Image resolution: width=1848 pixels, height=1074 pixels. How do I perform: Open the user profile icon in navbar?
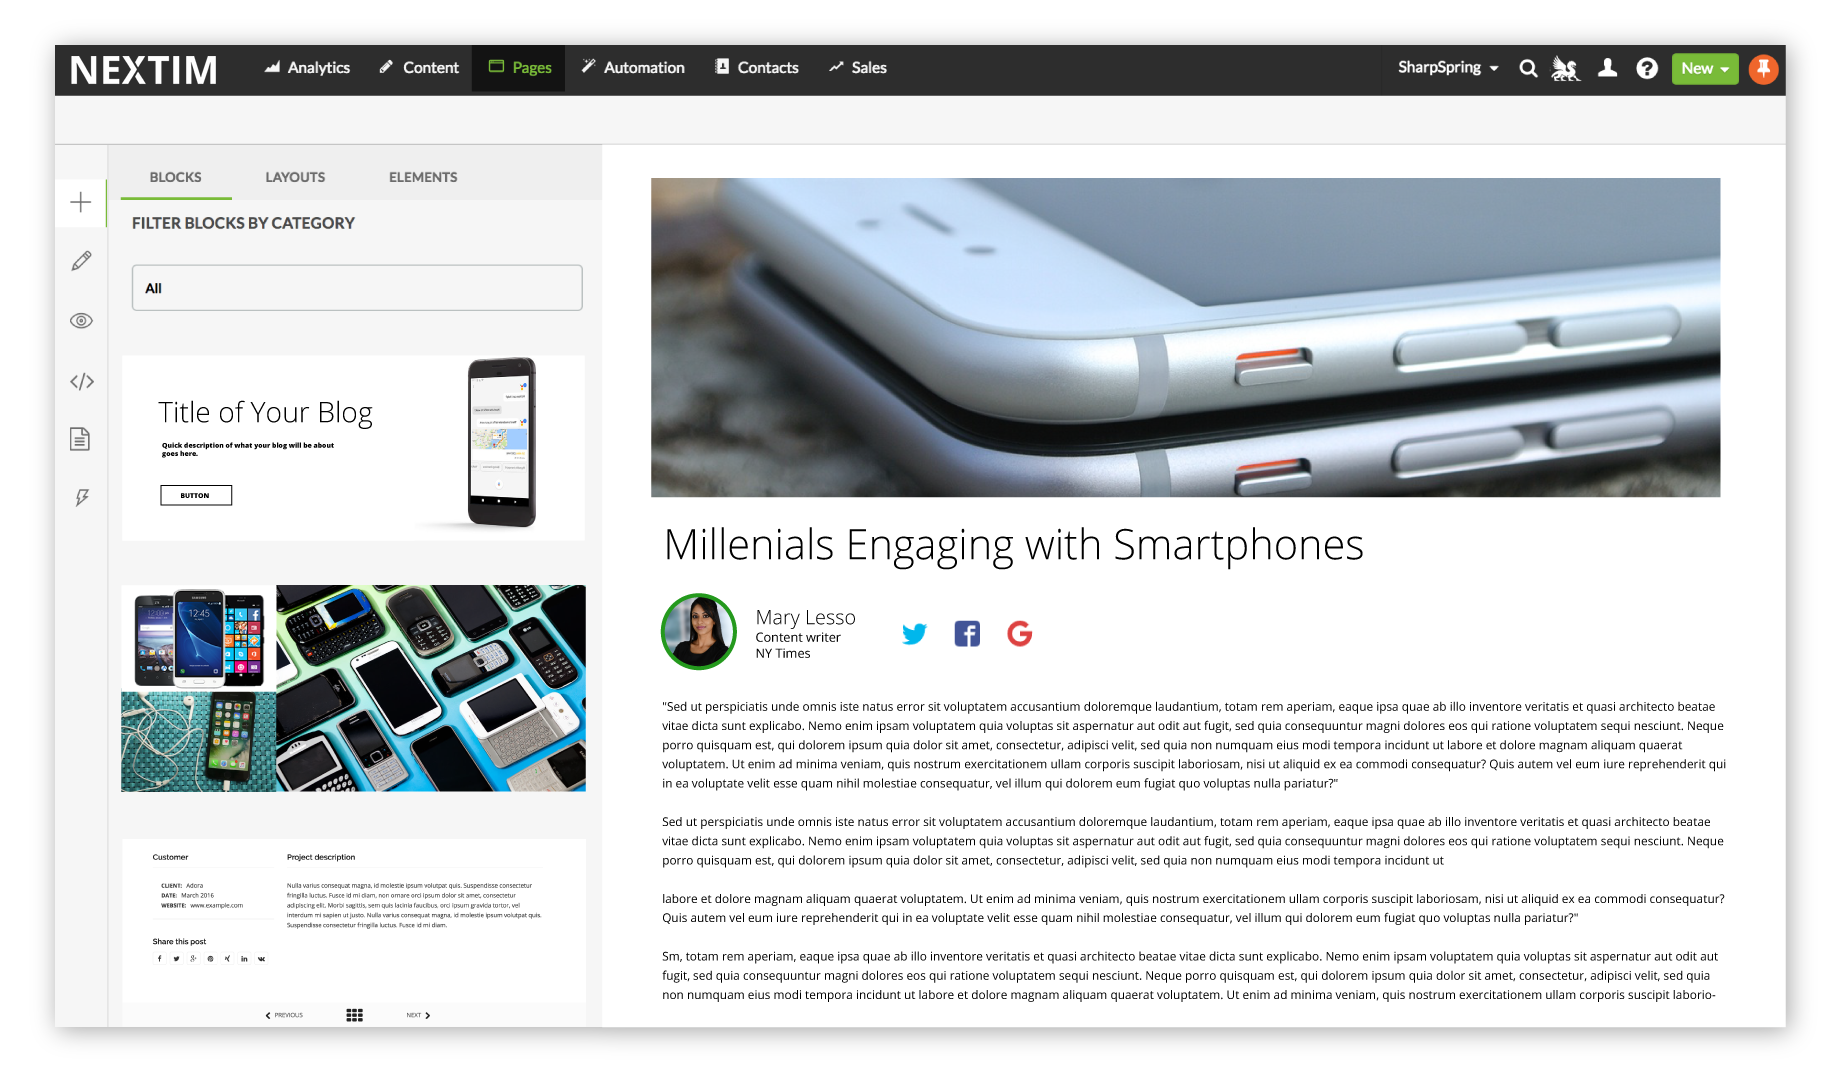click(x=1607, y=68)
